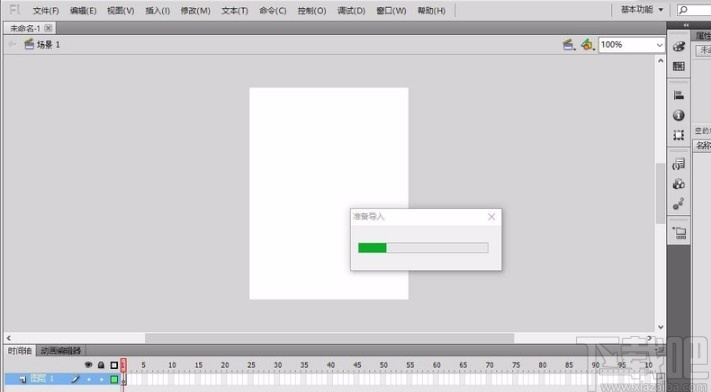
Task: Open the 命令(C) menu
Action: 273,10
